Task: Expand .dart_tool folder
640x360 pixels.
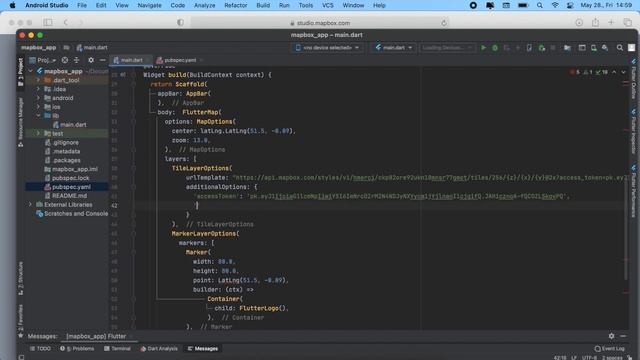Action: coord(38,80)
